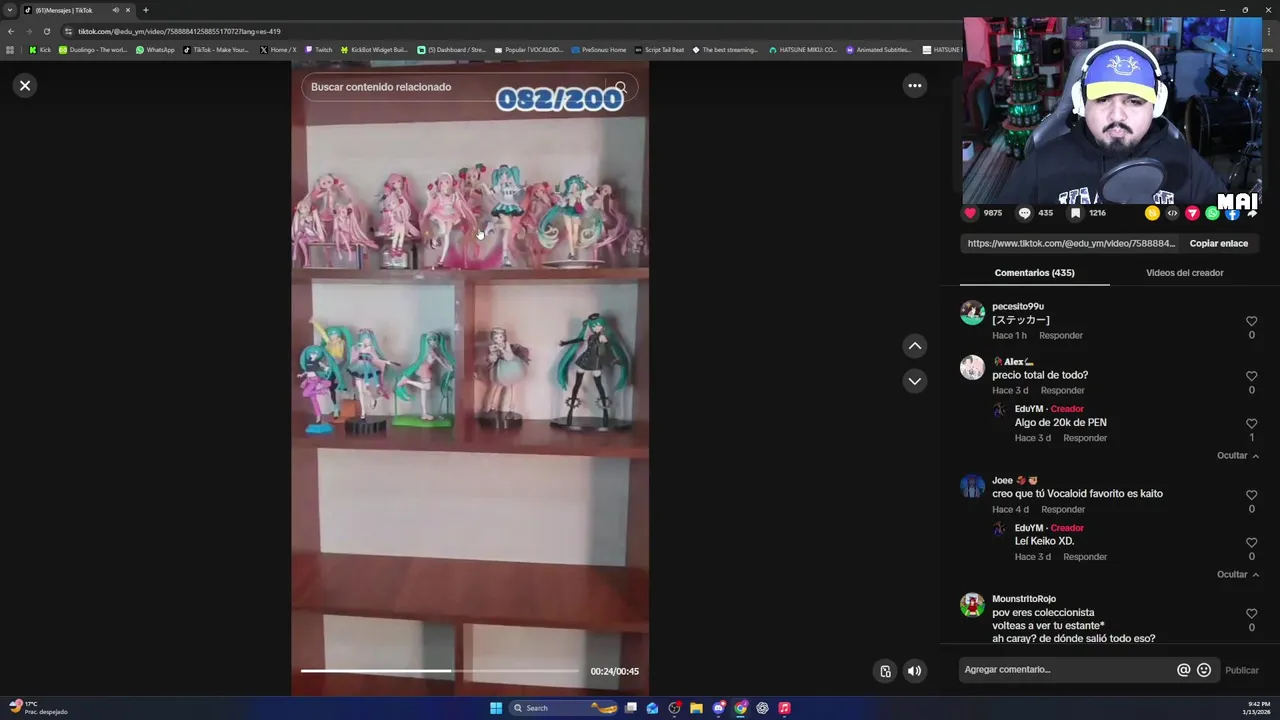
Task: Like EduYM's Leí Keiko XD reply
Action: (x=1251, y=543)
